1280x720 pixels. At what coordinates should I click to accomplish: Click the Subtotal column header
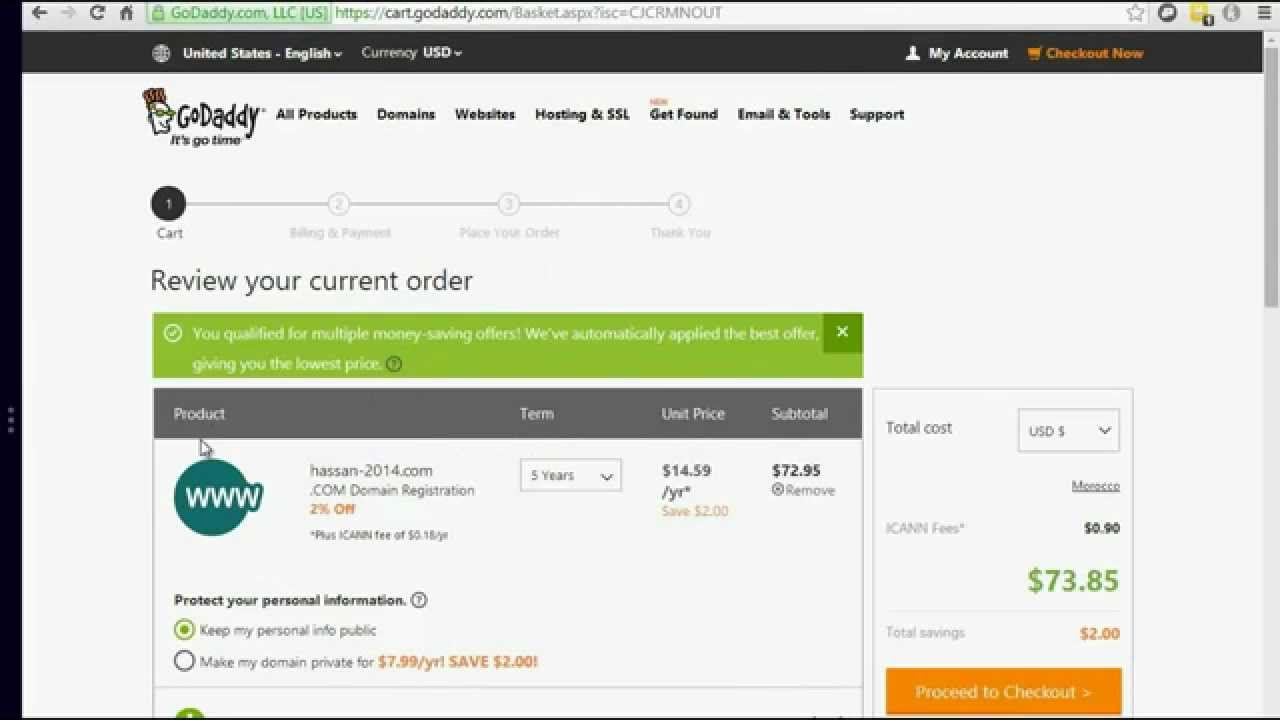click(800, 413)
